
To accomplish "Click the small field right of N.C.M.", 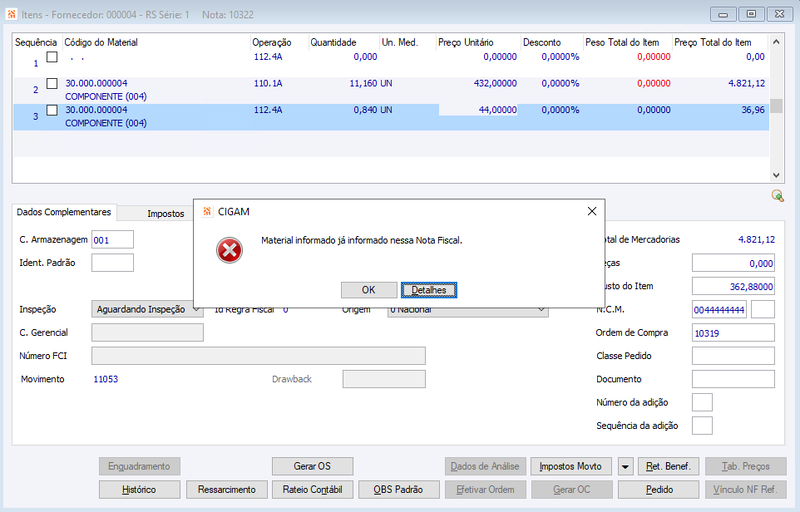I will (x=763, y=310).
